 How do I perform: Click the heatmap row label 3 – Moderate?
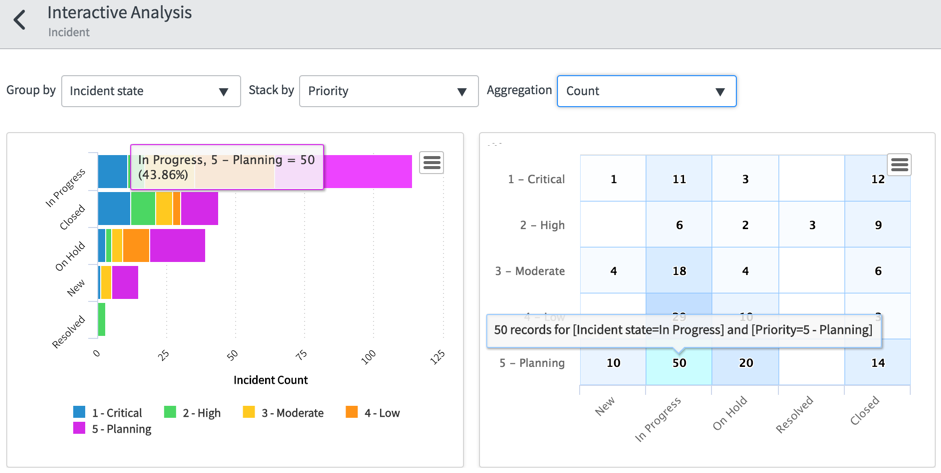pos(529,271)
